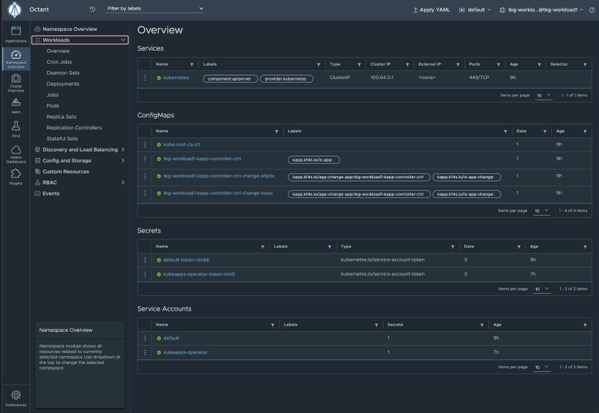This screenshot has width=599, height=413.
Task: Change Secrets items per page dropdown
Action: [542, 289]
